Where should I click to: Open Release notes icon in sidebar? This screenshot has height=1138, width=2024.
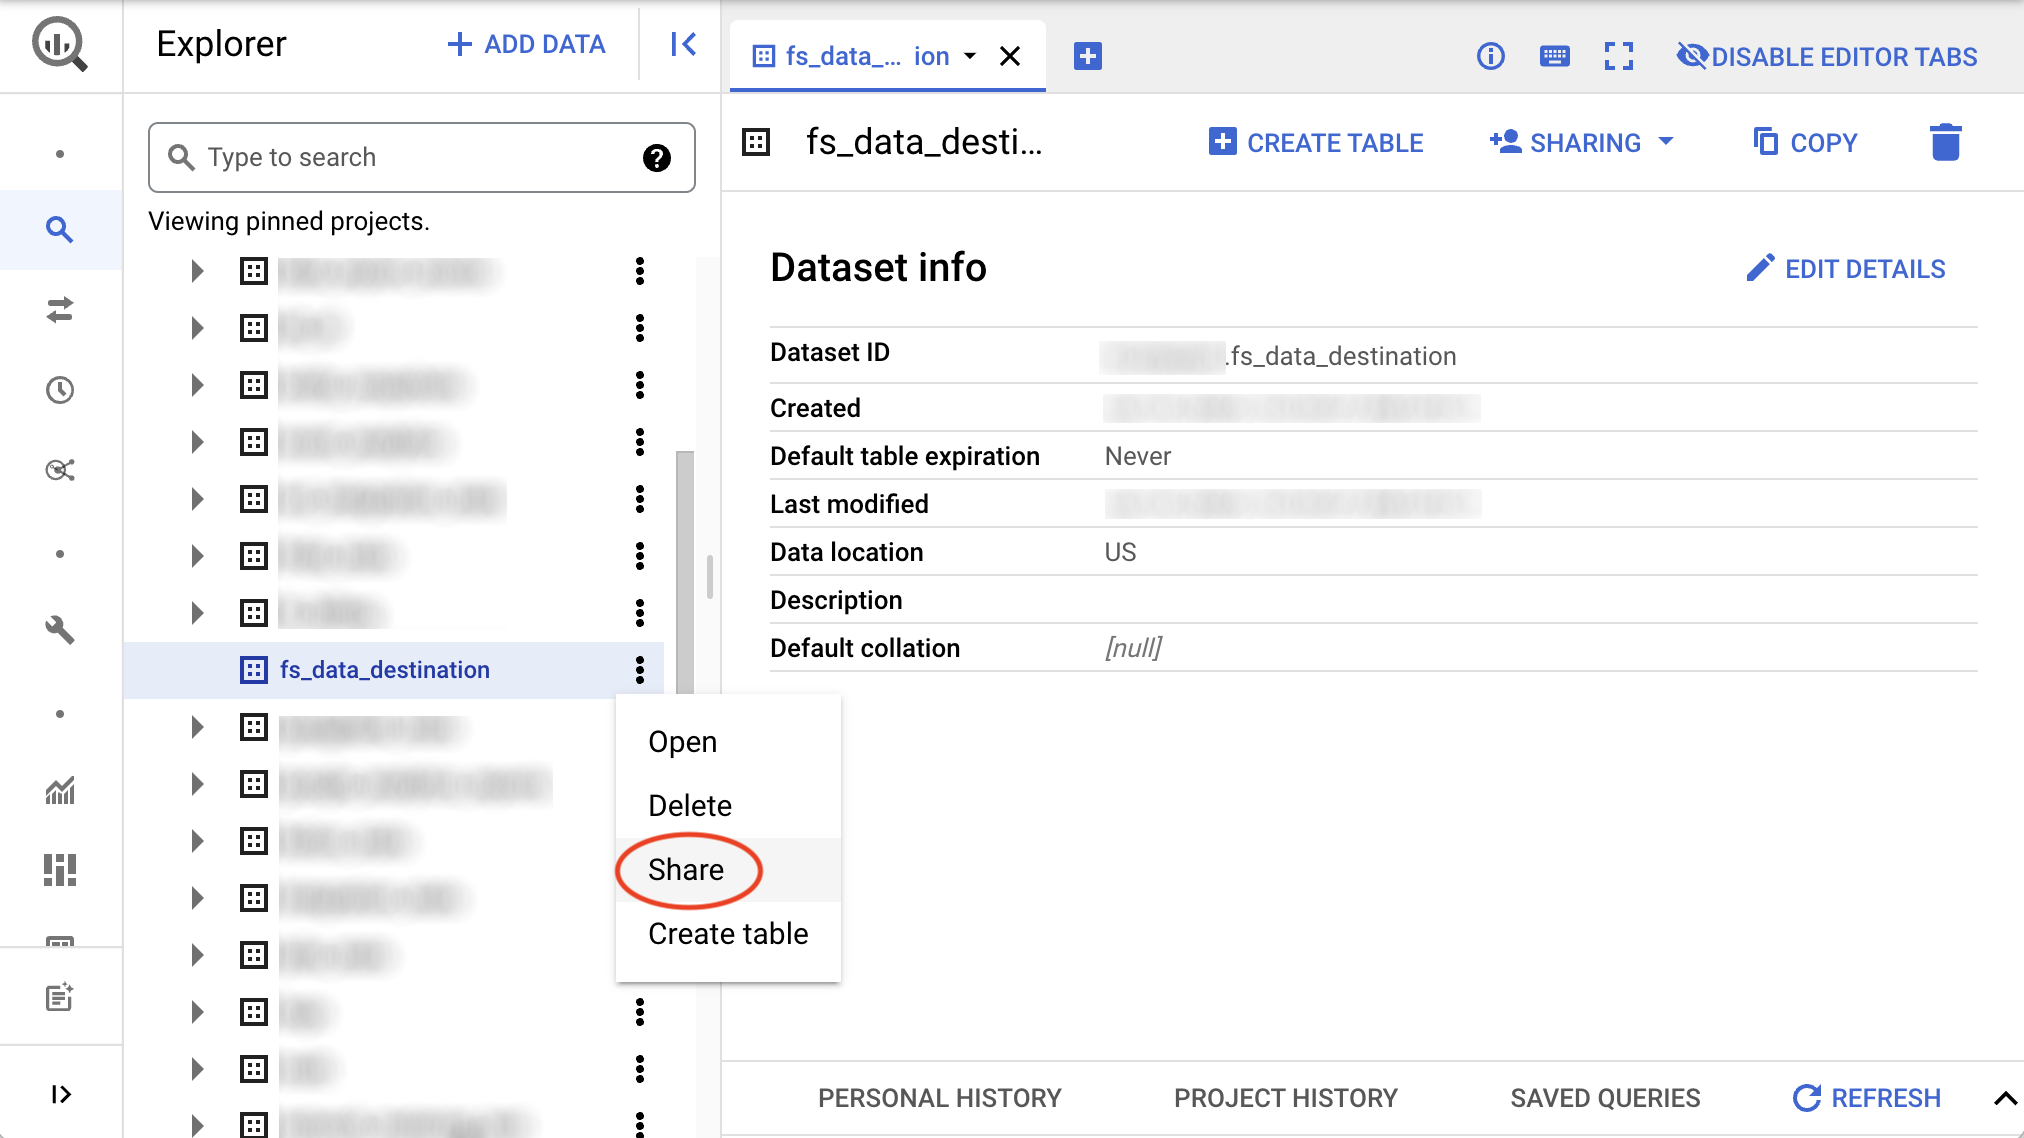click(x=60, y=997)
